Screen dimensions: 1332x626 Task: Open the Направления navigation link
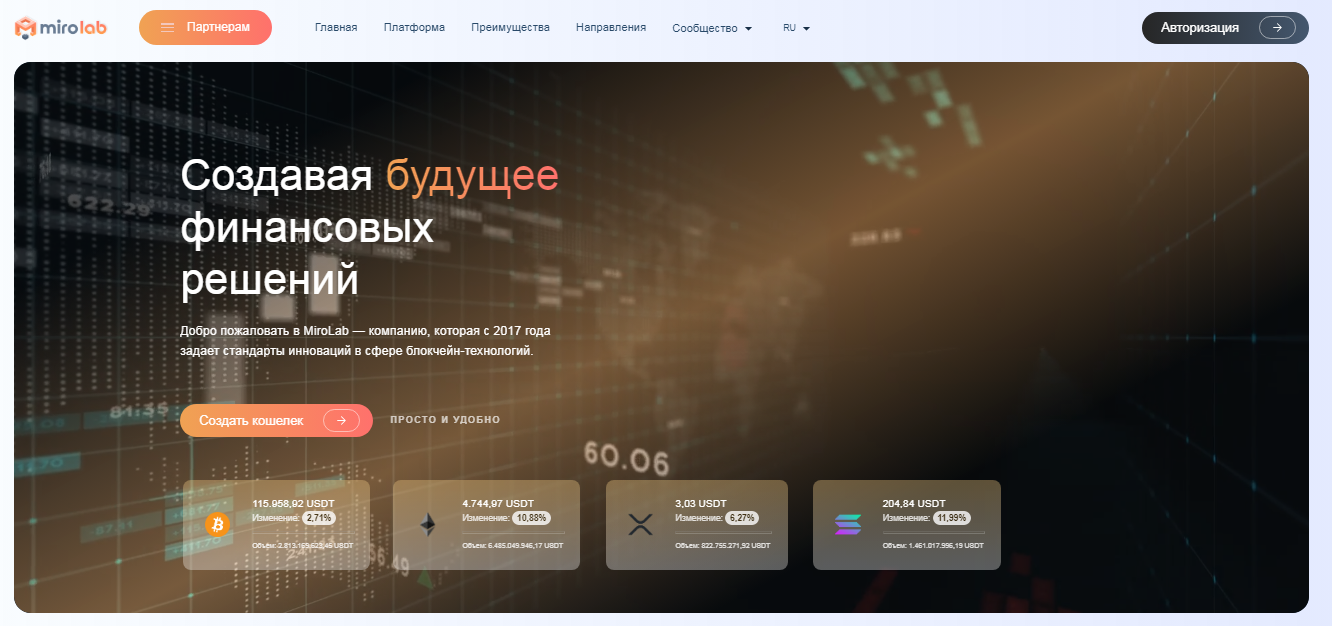pos(611,28)
